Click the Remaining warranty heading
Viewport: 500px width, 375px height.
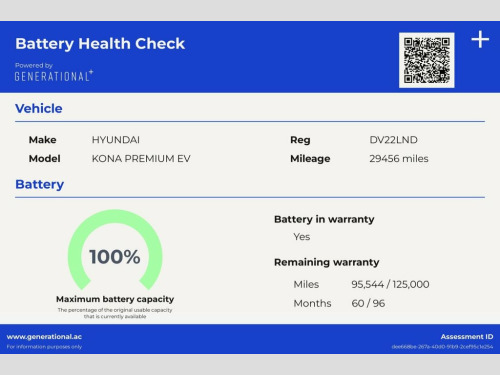[327, 262]
